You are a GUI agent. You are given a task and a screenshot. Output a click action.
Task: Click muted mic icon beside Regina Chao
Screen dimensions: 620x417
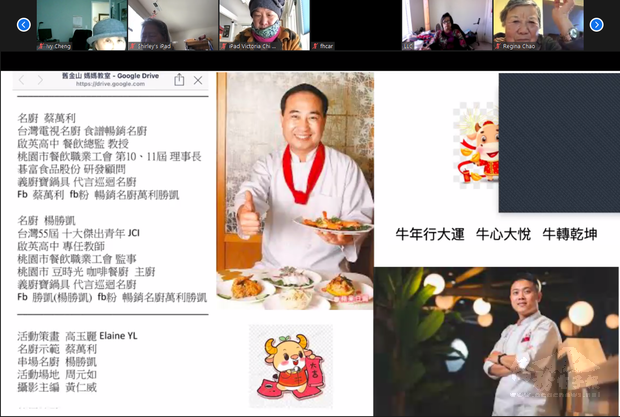pos(498,46)
